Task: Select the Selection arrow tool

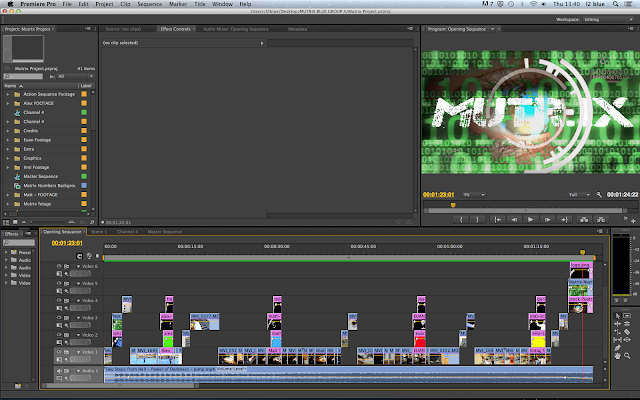Action: coord(618,316)
